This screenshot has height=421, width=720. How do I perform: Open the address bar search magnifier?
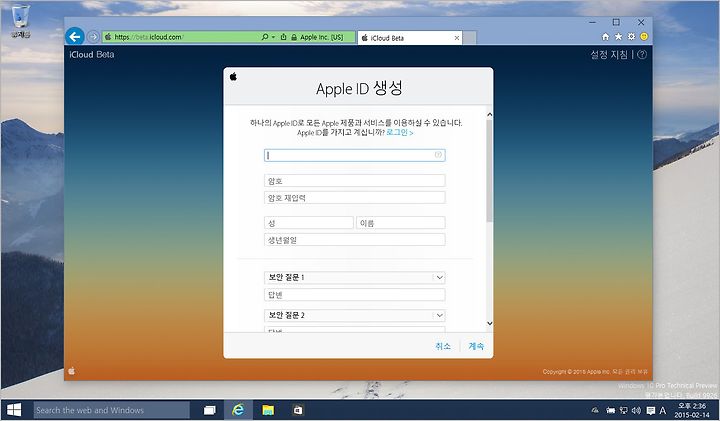265,37
